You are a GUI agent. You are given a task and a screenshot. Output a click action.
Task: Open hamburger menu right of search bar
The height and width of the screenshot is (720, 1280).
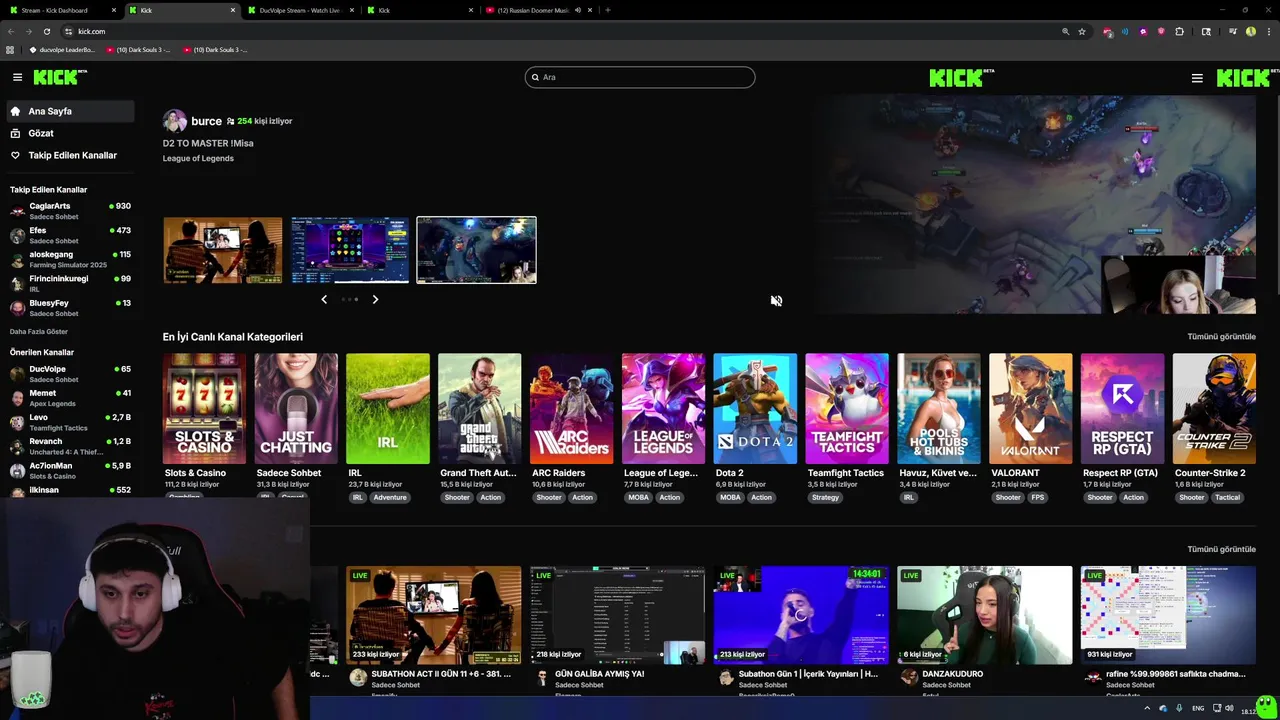(1197, 78)
